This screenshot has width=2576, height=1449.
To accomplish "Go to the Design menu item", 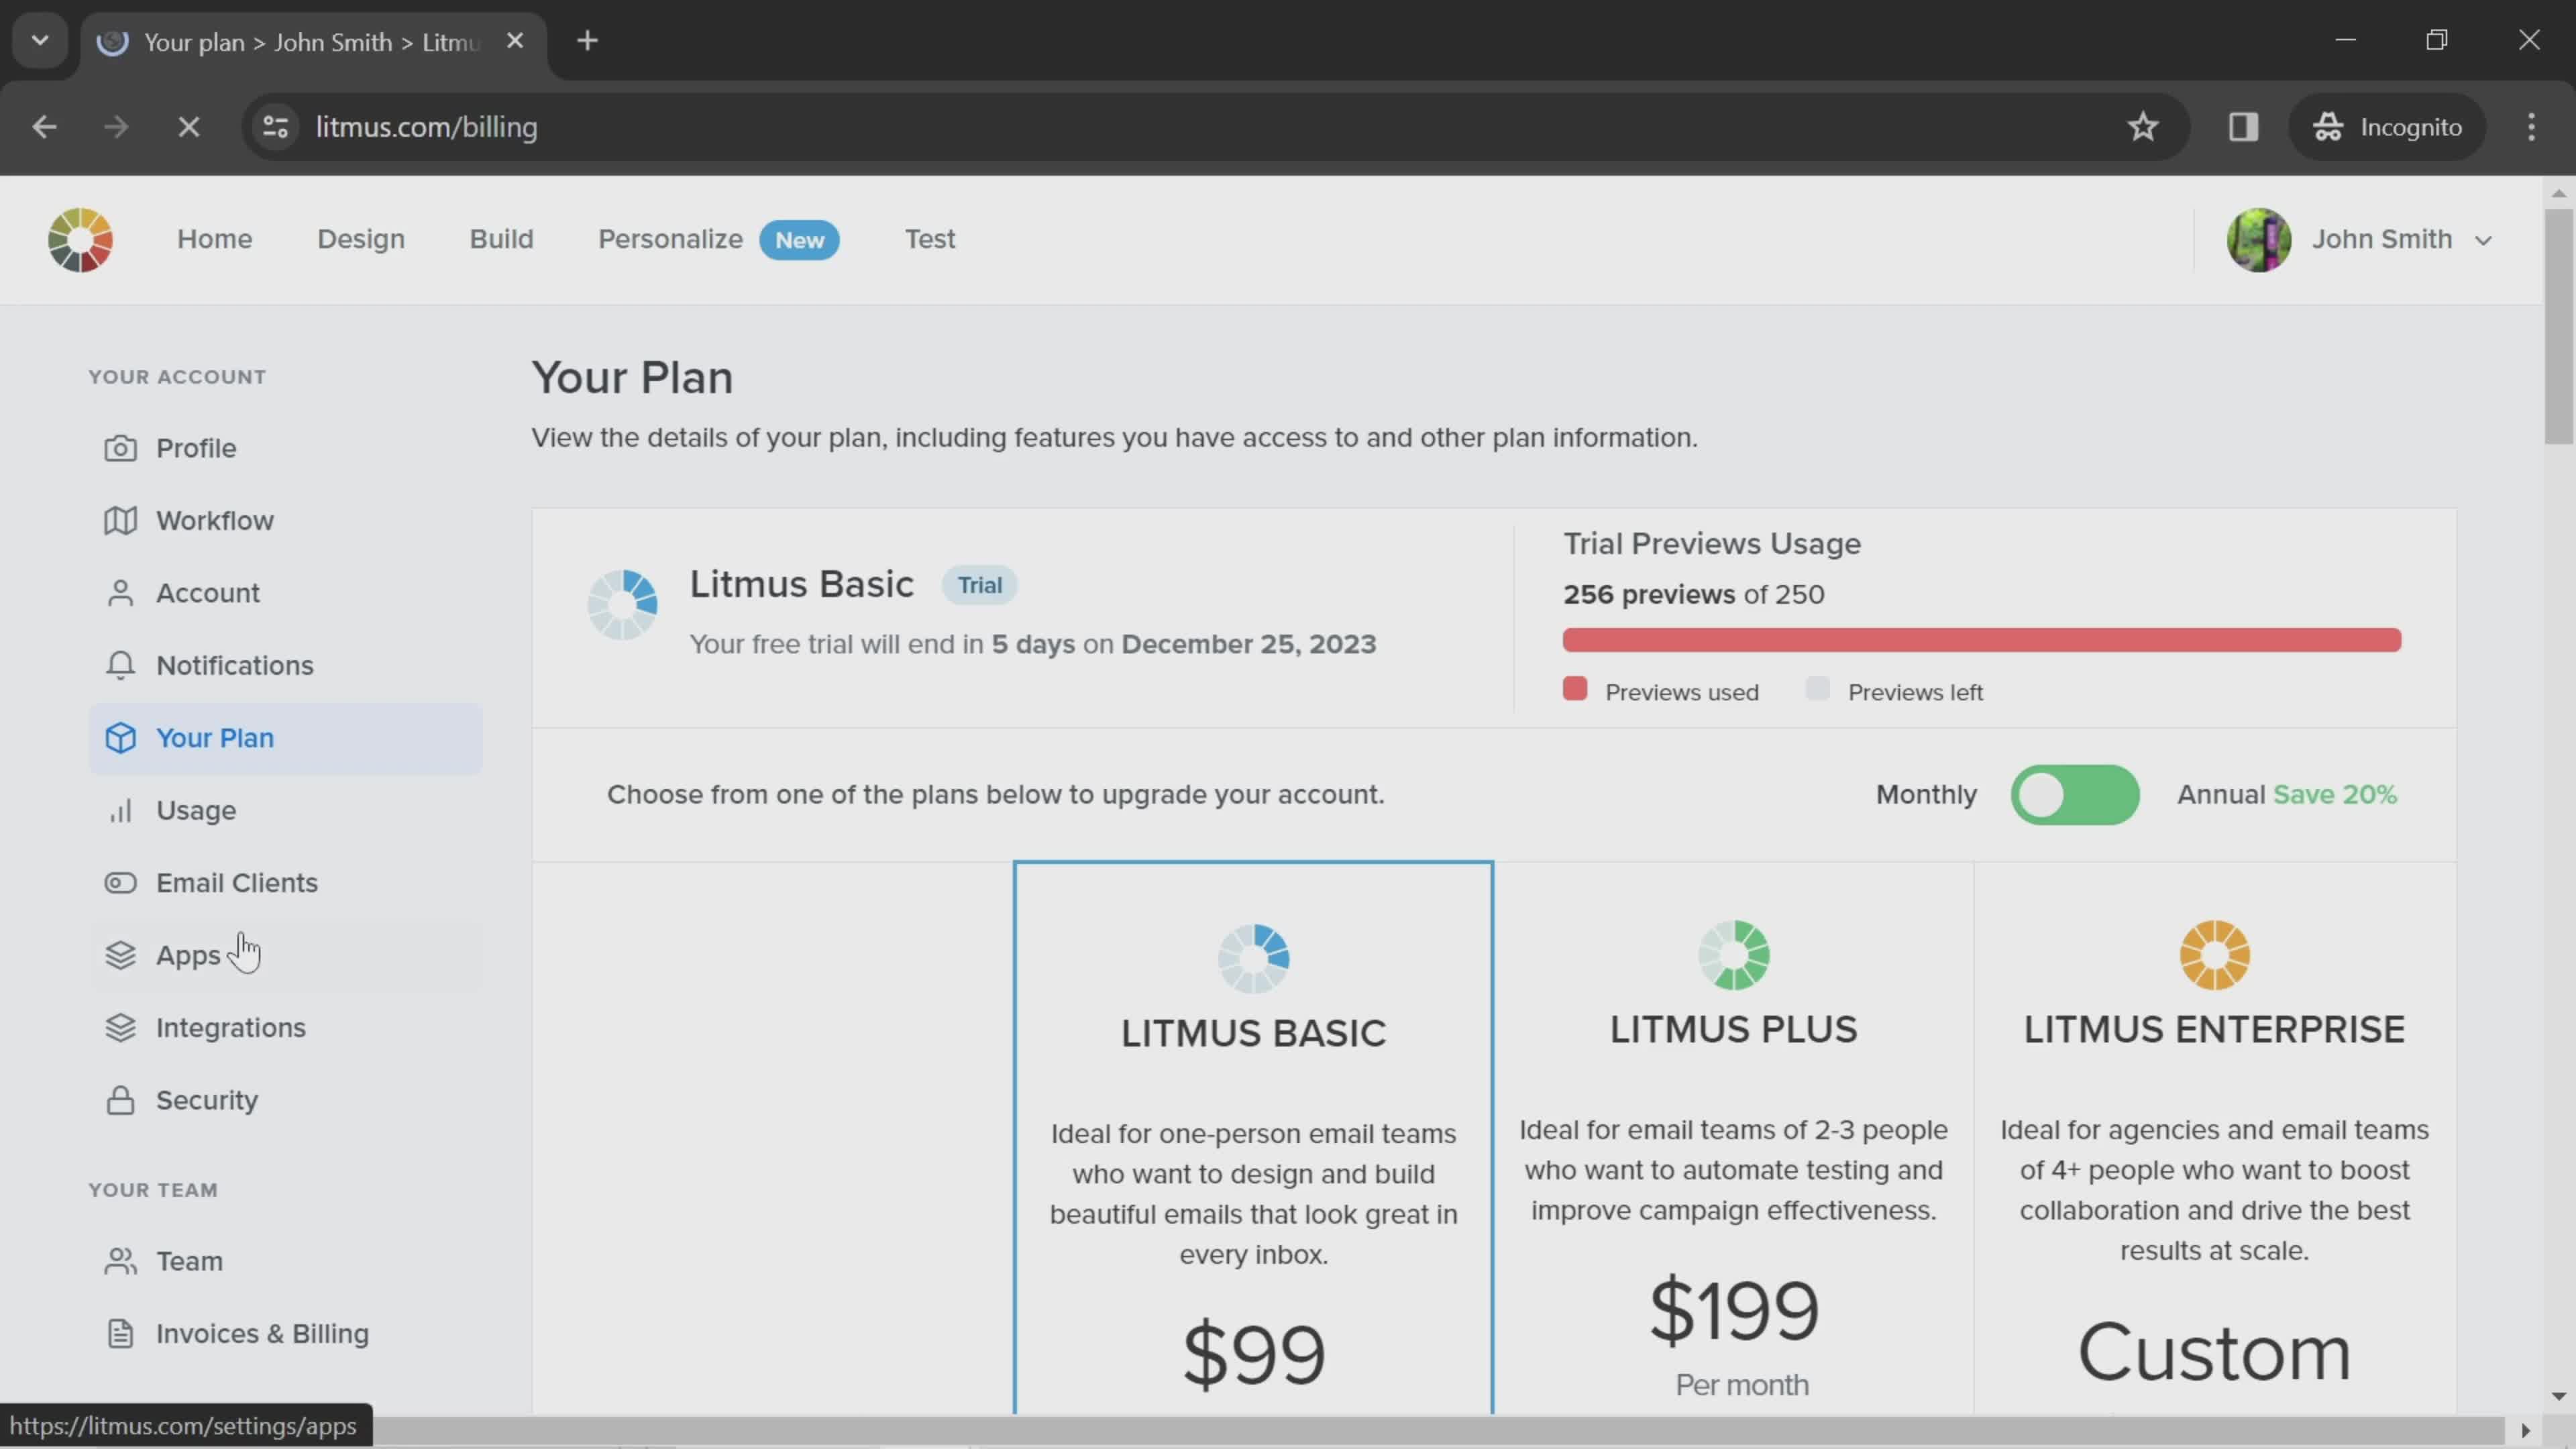I will point(361,239).
